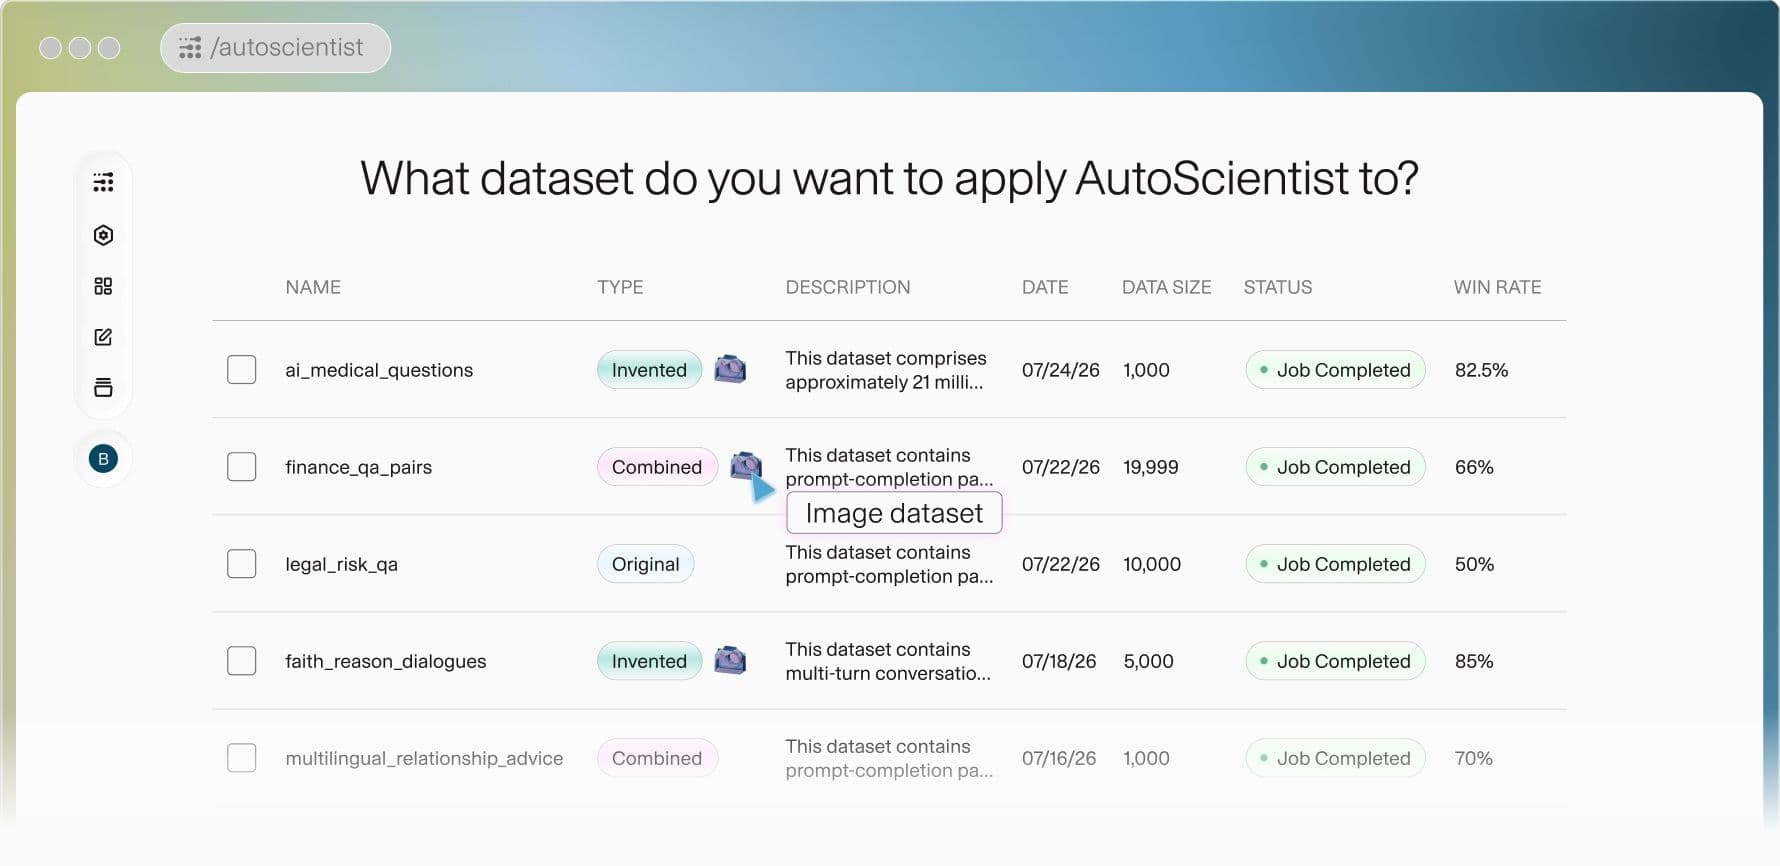Viewport: 1780px width, 866px height.
Task: Click the 50% win rate value
Action: [1474, 564]
